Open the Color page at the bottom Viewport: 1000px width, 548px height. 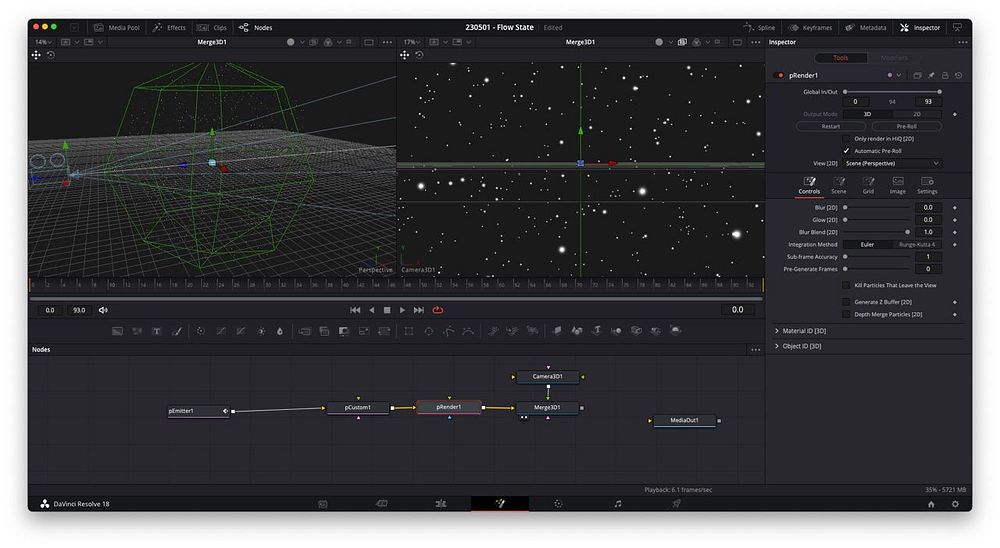[559, 504]
